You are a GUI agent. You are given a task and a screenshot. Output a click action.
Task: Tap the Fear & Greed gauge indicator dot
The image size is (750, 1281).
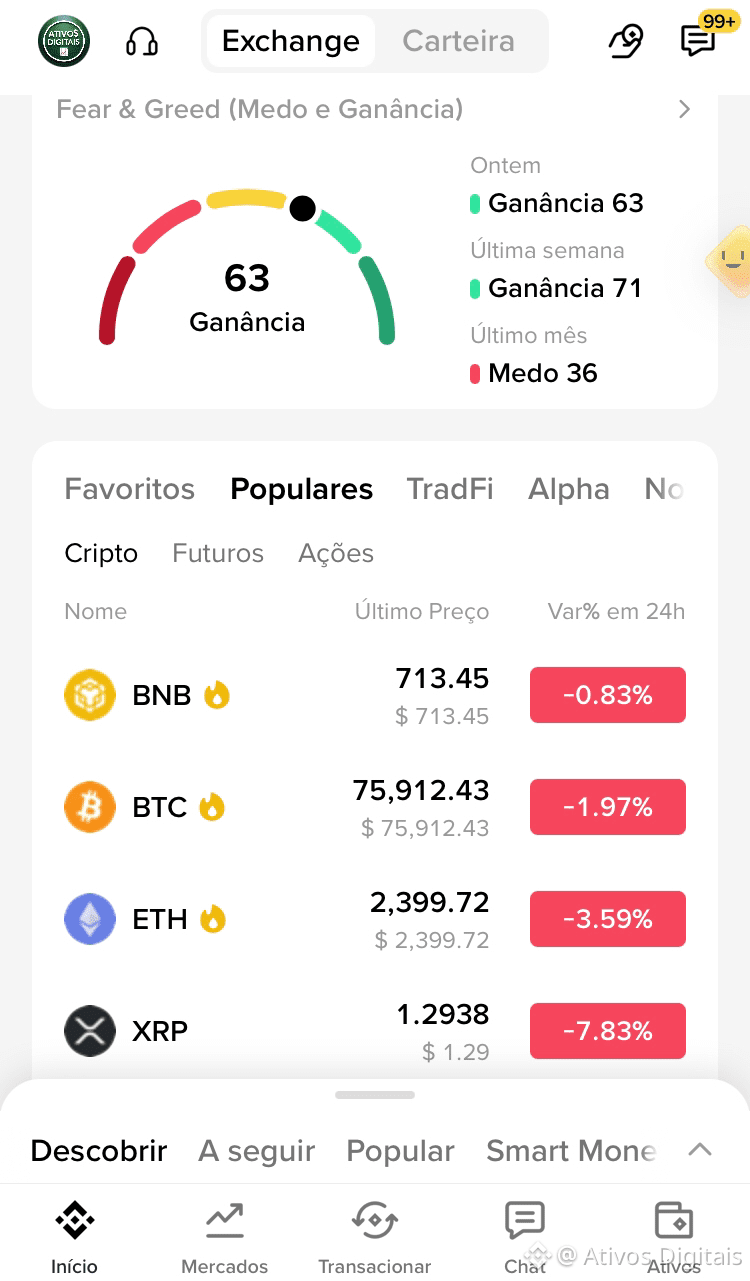pos(303,209)
